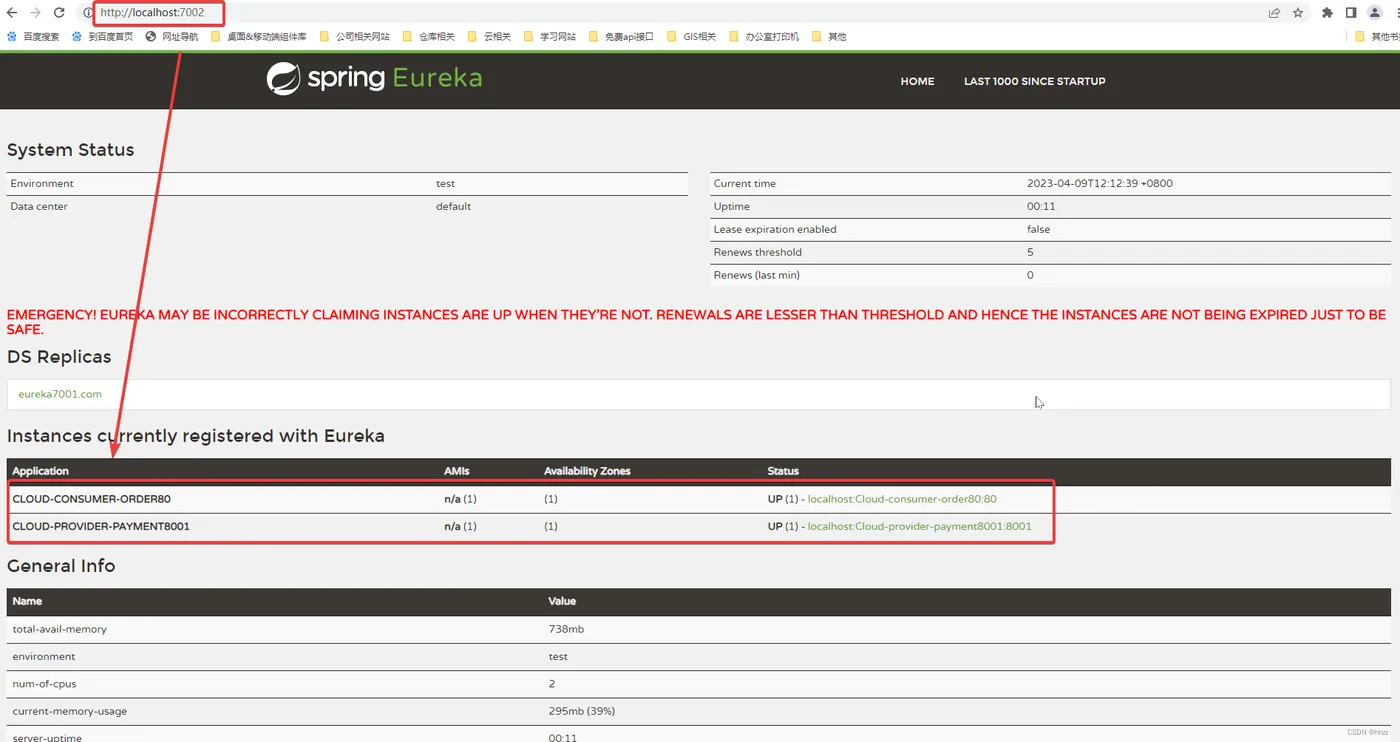Click the Lease expiration enabled label
The image size is (1400, 742).
[x=775, y=230]
